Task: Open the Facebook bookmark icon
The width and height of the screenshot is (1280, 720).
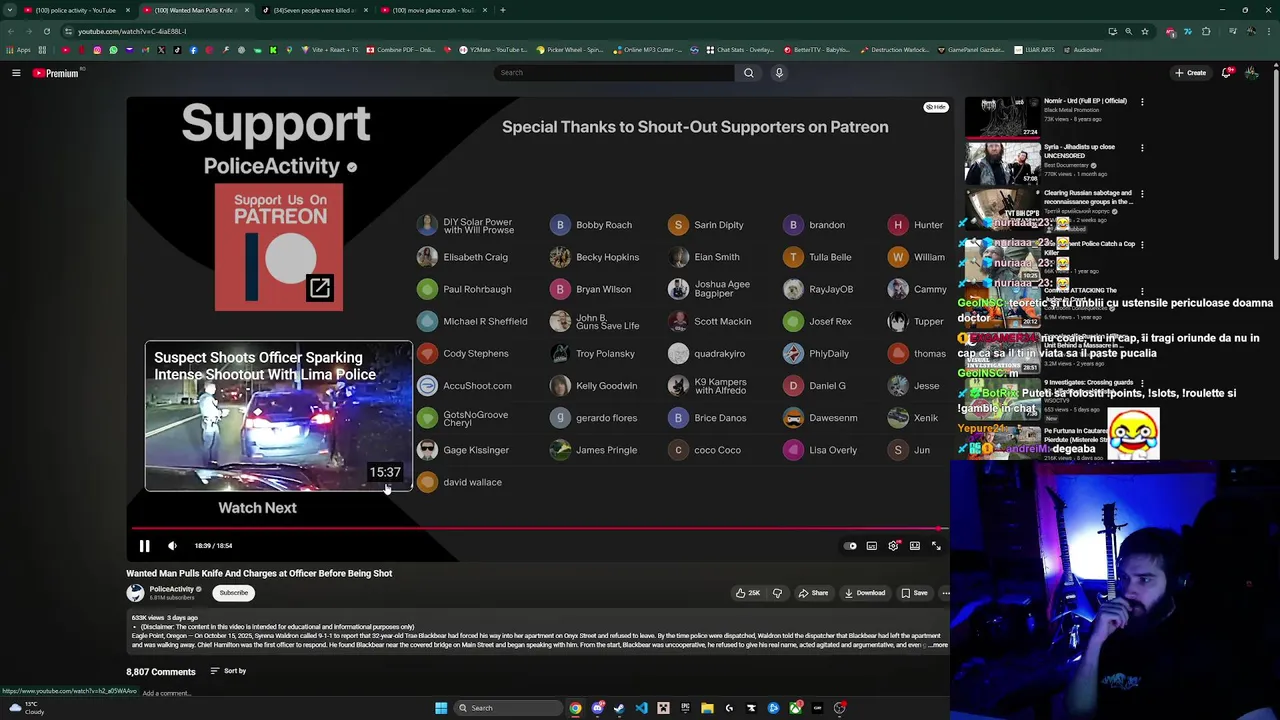Action: 193,50
